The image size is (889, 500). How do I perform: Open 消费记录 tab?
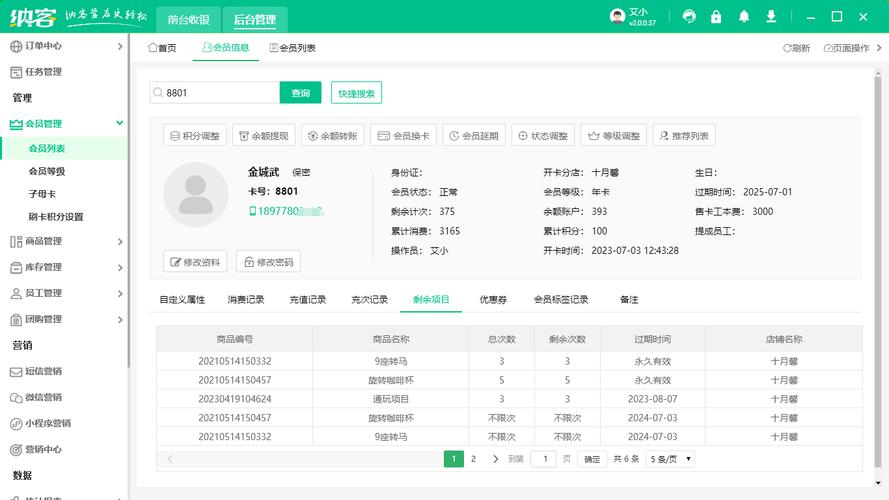[x=245, y=300]
